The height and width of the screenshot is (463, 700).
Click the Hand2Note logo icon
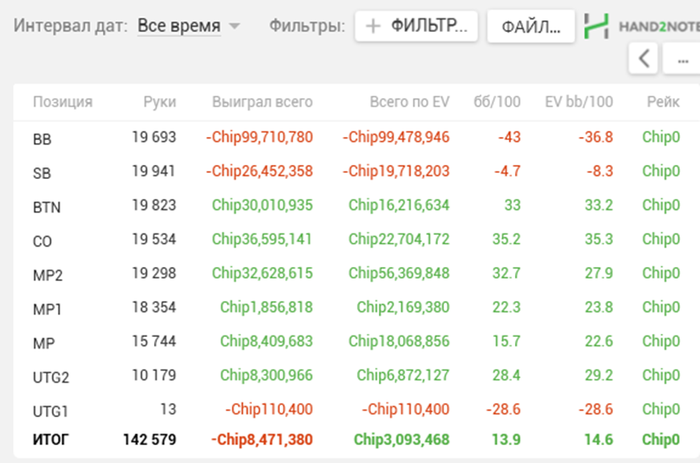click(597, 26)
